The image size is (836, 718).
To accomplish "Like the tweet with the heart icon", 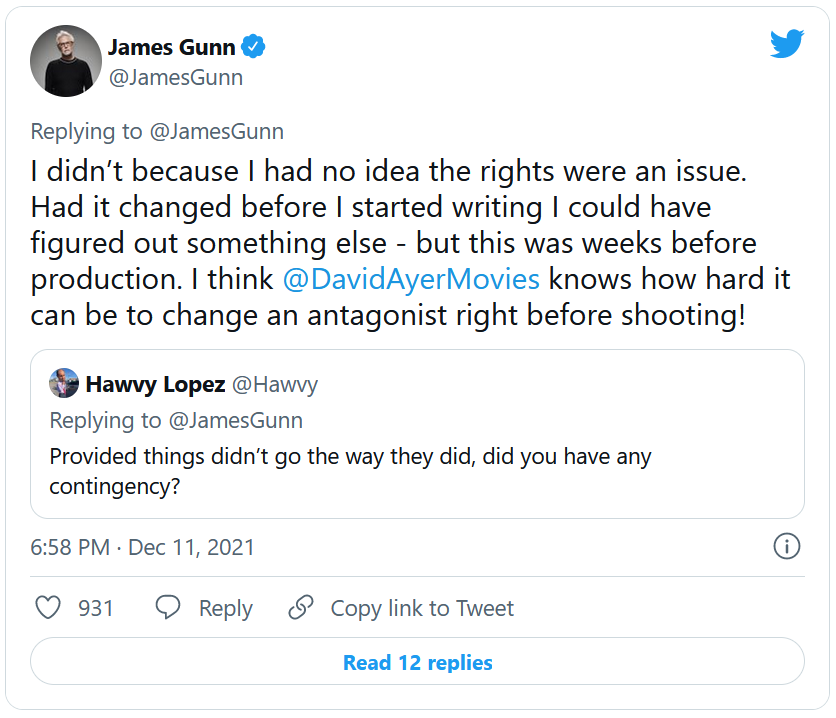I will [x=48, y=608].
